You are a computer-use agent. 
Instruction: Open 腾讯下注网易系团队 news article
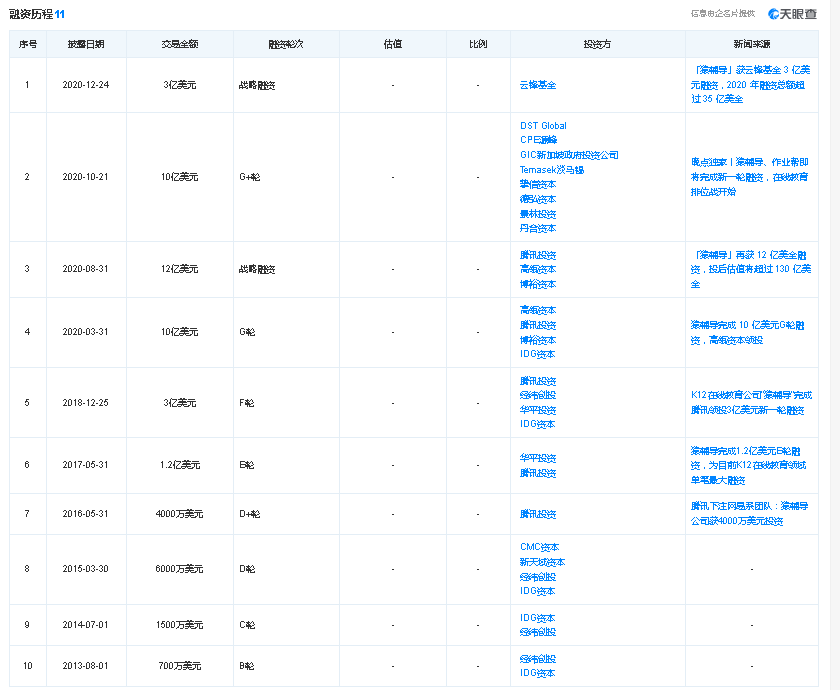(751, 514)
